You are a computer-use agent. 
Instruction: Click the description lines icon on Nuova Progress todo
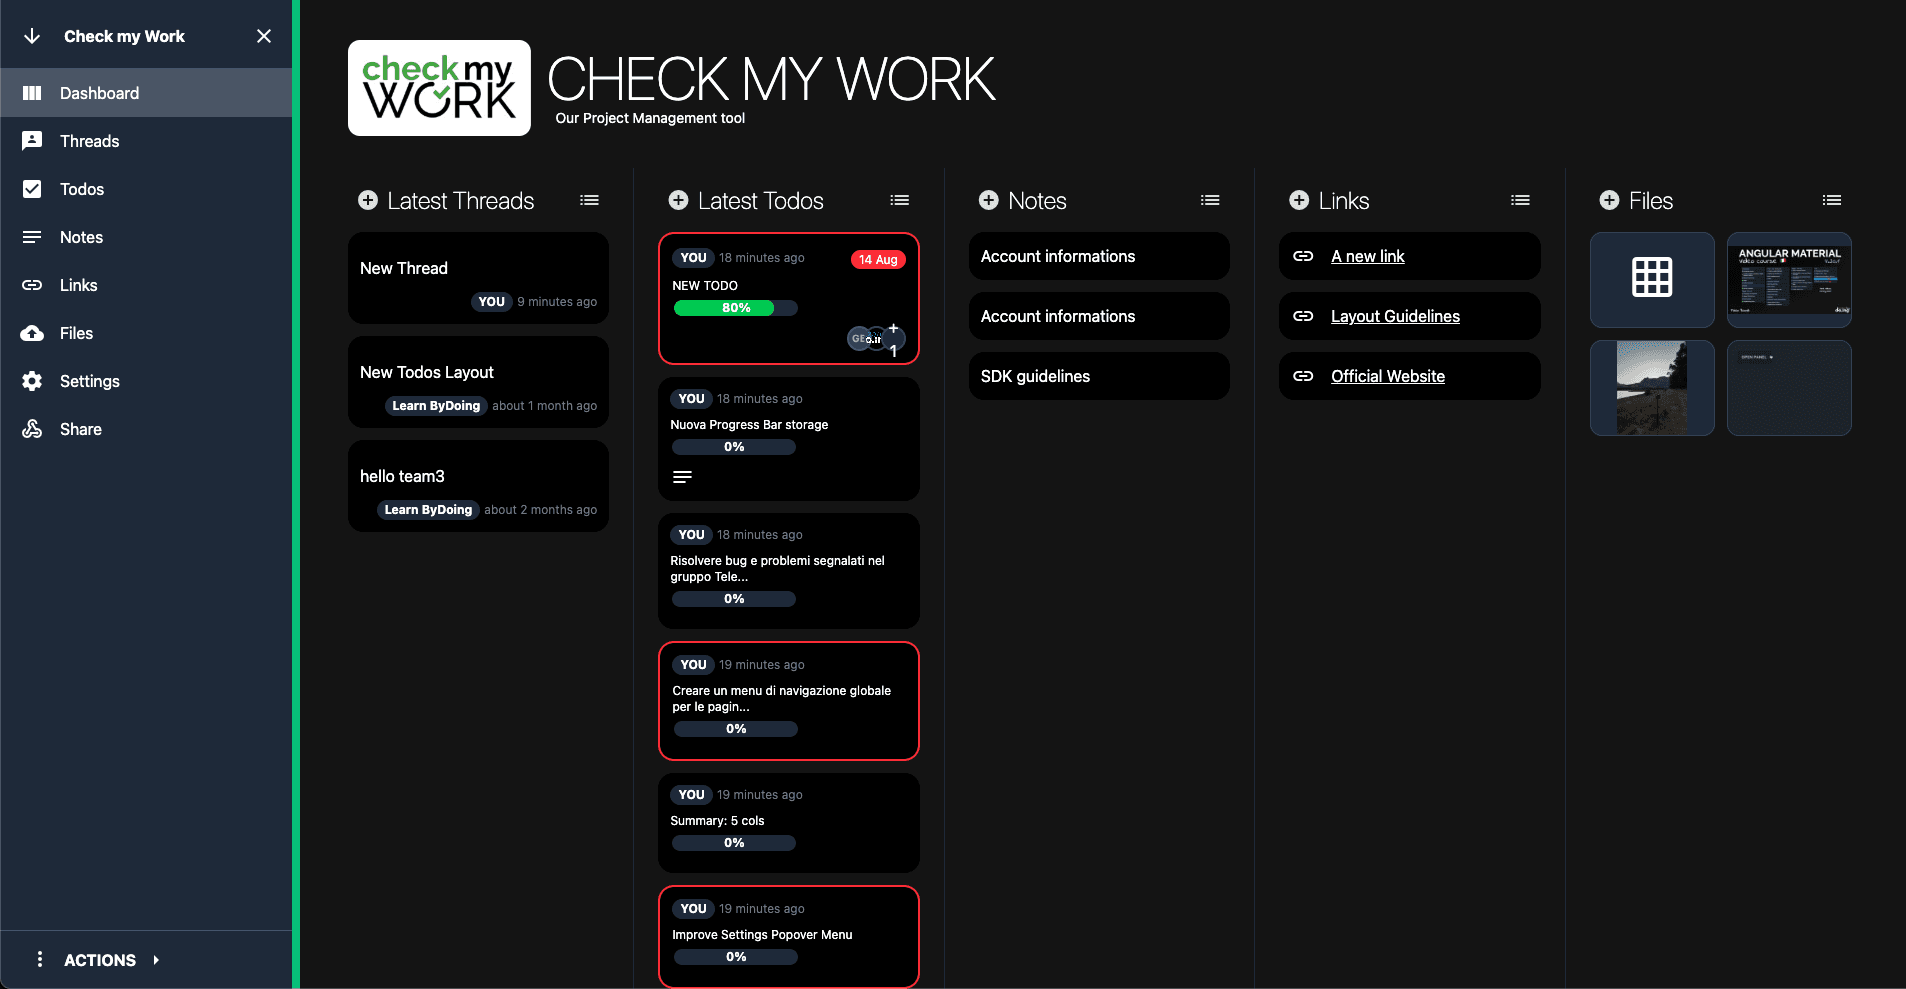point(682,477)
